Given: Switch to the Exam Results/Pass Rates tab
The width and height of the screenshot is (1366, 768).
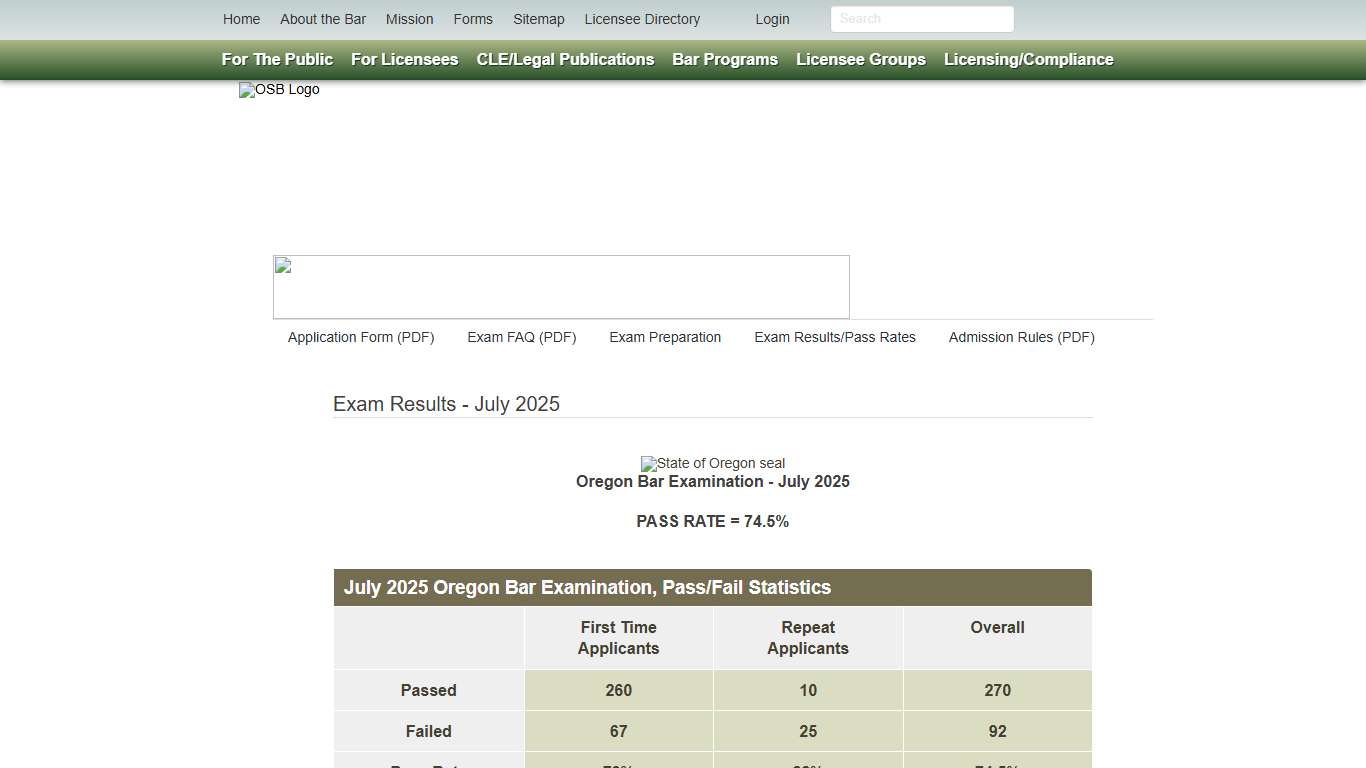Looking at the screenshot, I should 835,337.
